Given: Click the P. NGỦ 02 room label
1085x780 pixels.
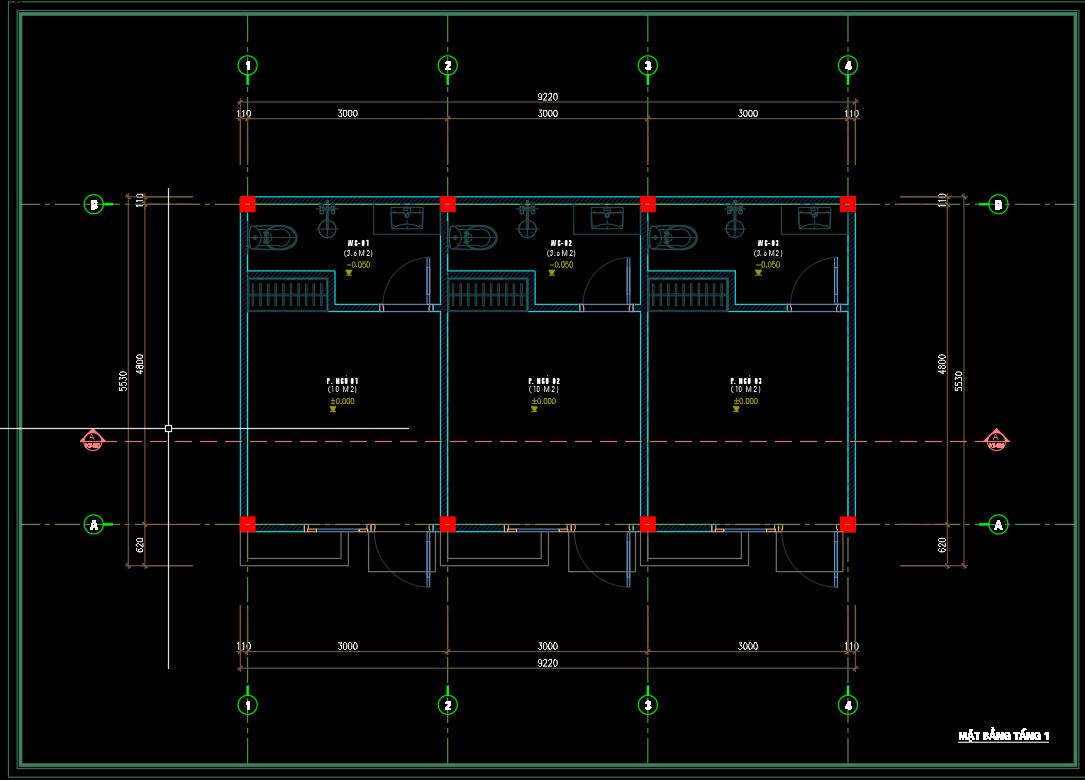Looking at the screenshot, I should click(x=544, y=381).
